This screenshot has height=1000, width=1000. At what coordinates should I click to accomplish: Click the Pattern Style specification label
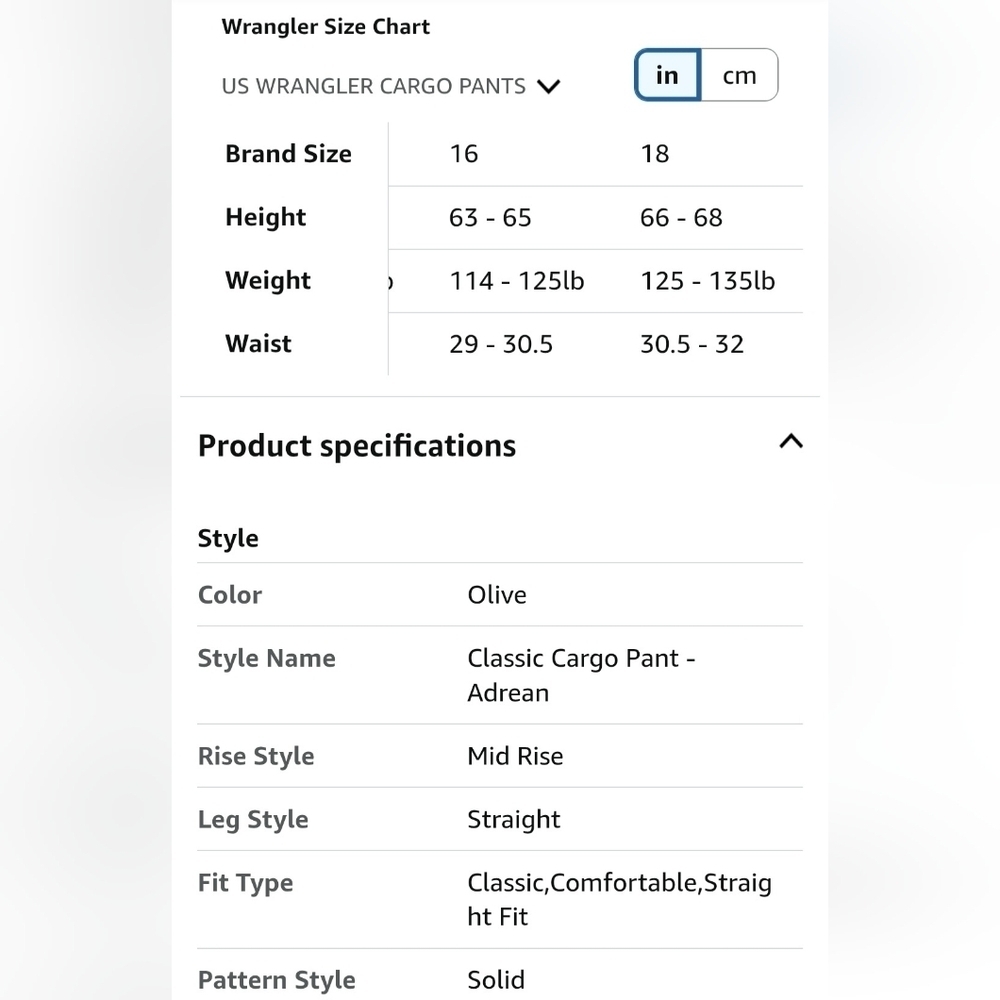pos(276,980)
